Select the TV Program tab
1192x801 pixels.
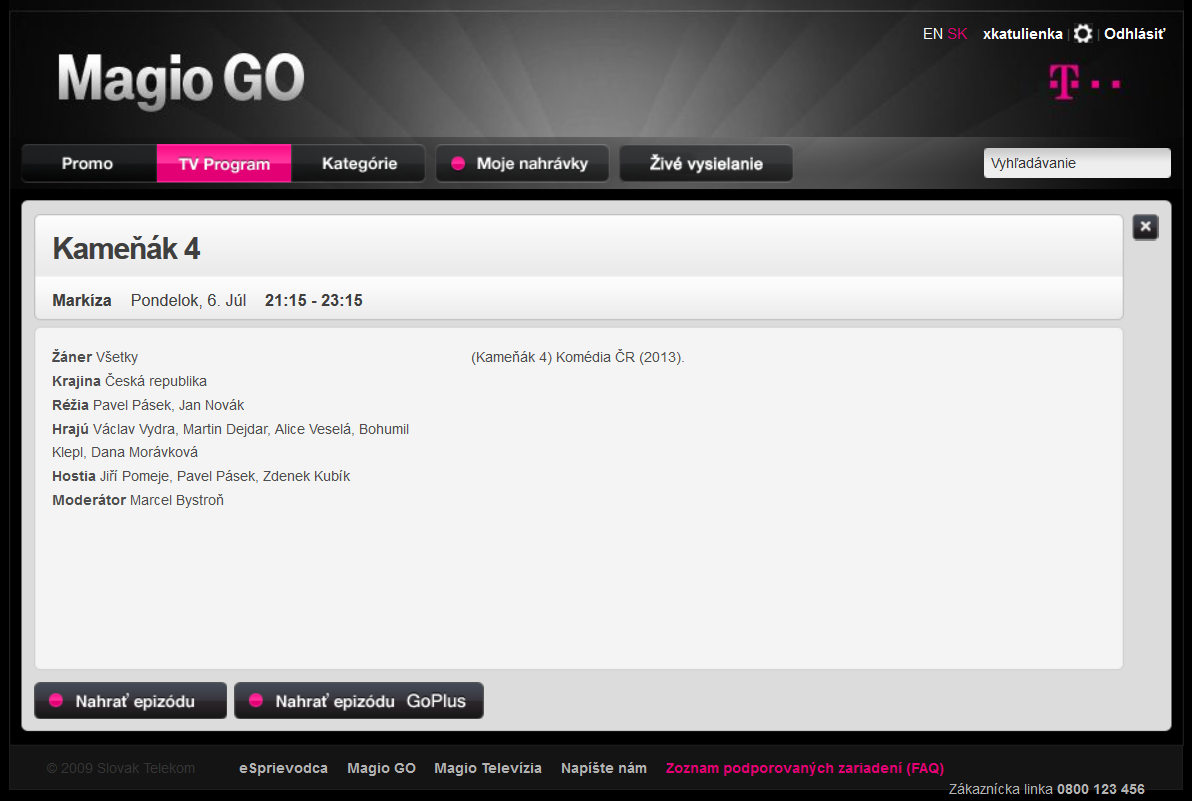224,163
